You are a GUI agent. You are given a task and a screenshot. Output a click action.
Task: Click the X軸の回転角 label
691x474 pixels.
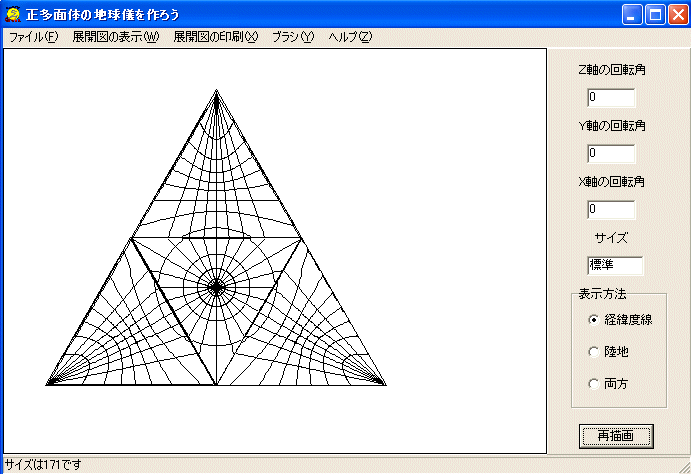coord(612,181)
